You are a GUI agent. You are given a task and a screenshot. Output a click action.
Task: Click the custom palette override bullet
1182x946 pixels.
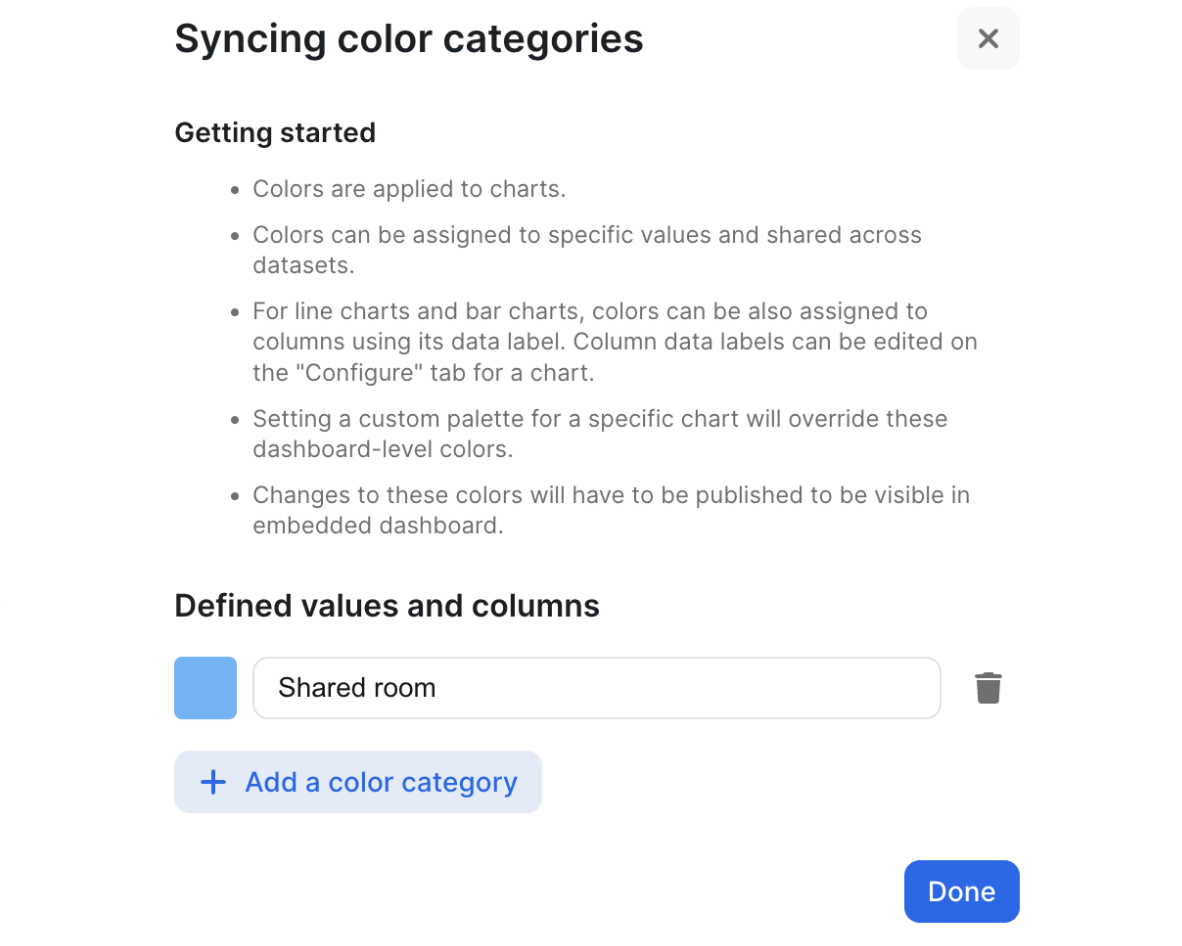(599, 433)
